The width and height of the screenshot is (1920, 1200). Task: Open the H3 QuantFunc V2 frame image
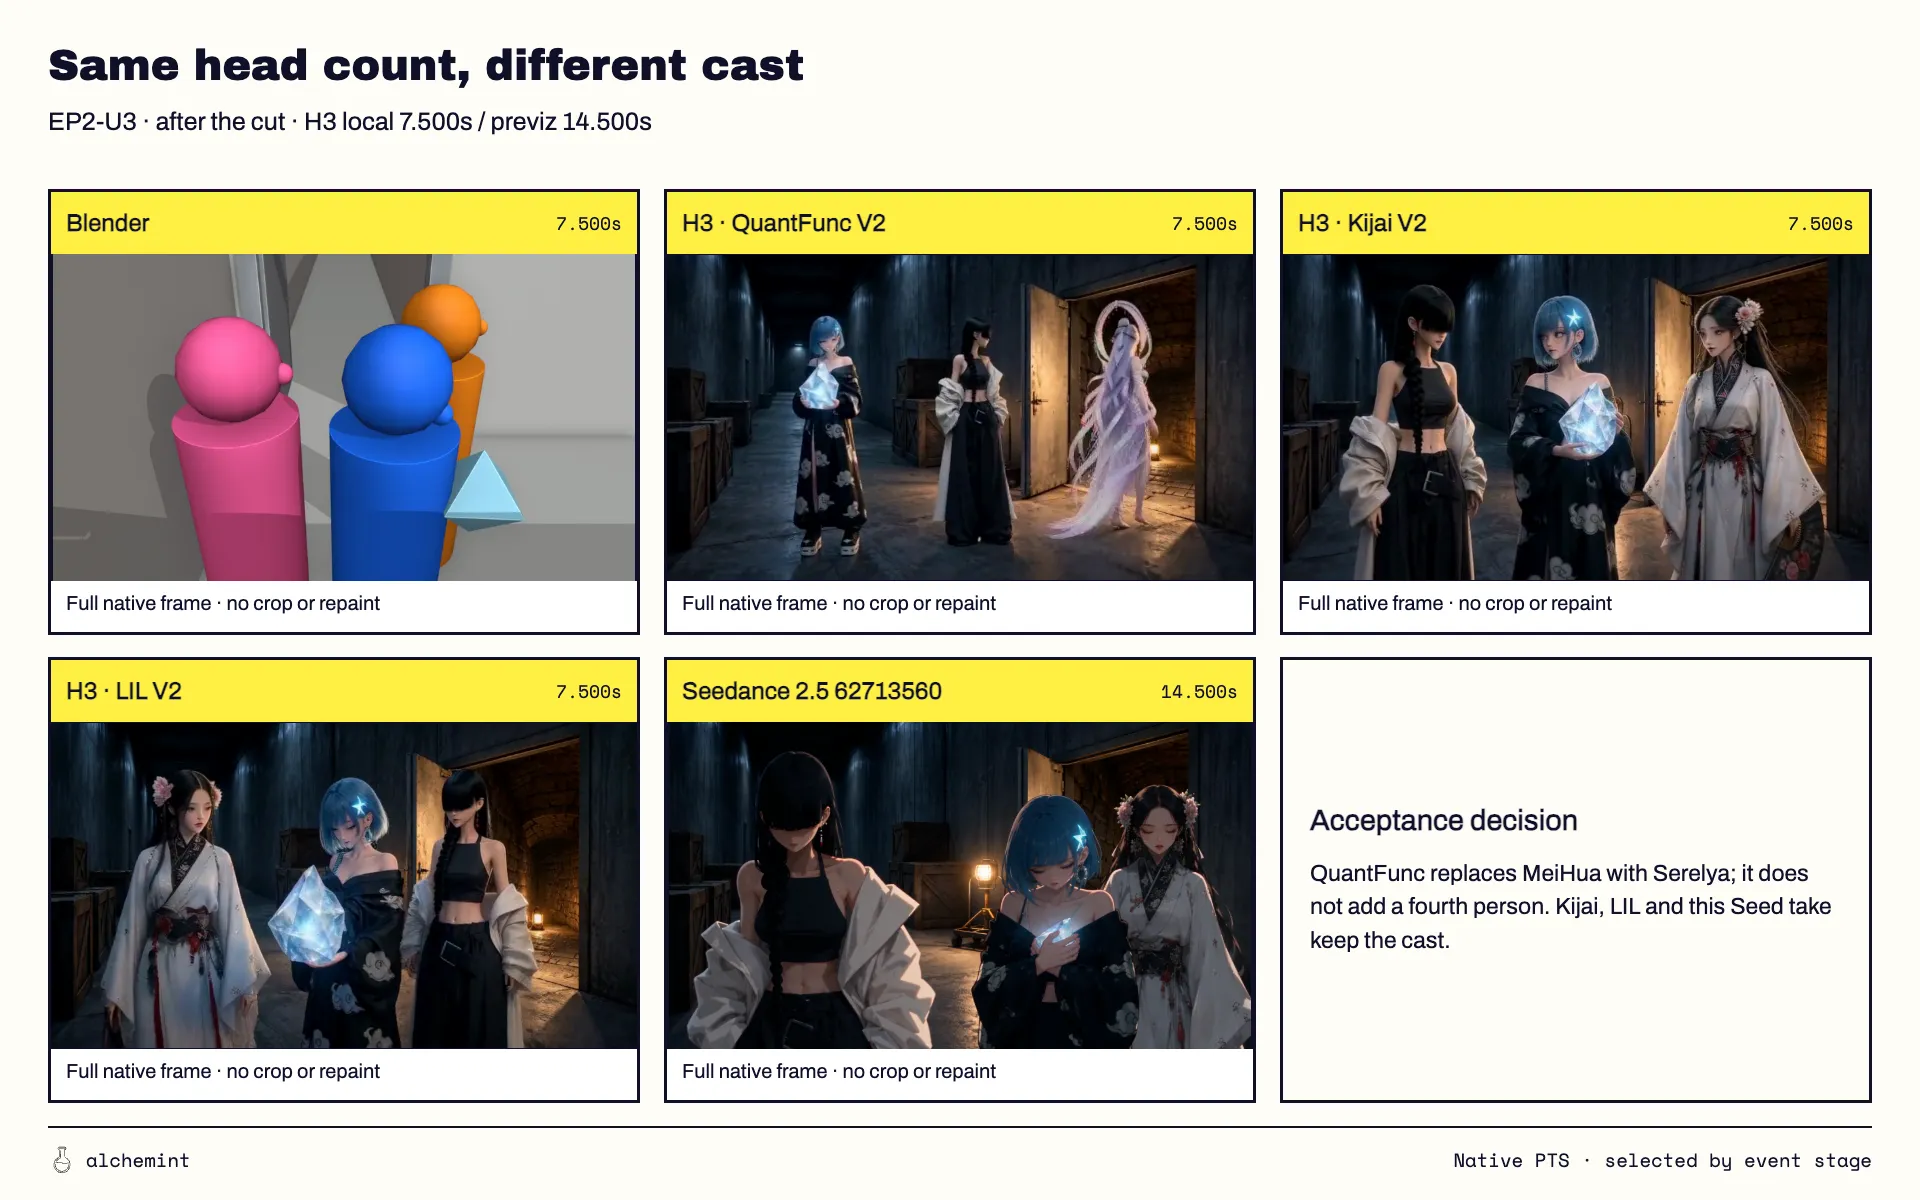pos(960,417)
